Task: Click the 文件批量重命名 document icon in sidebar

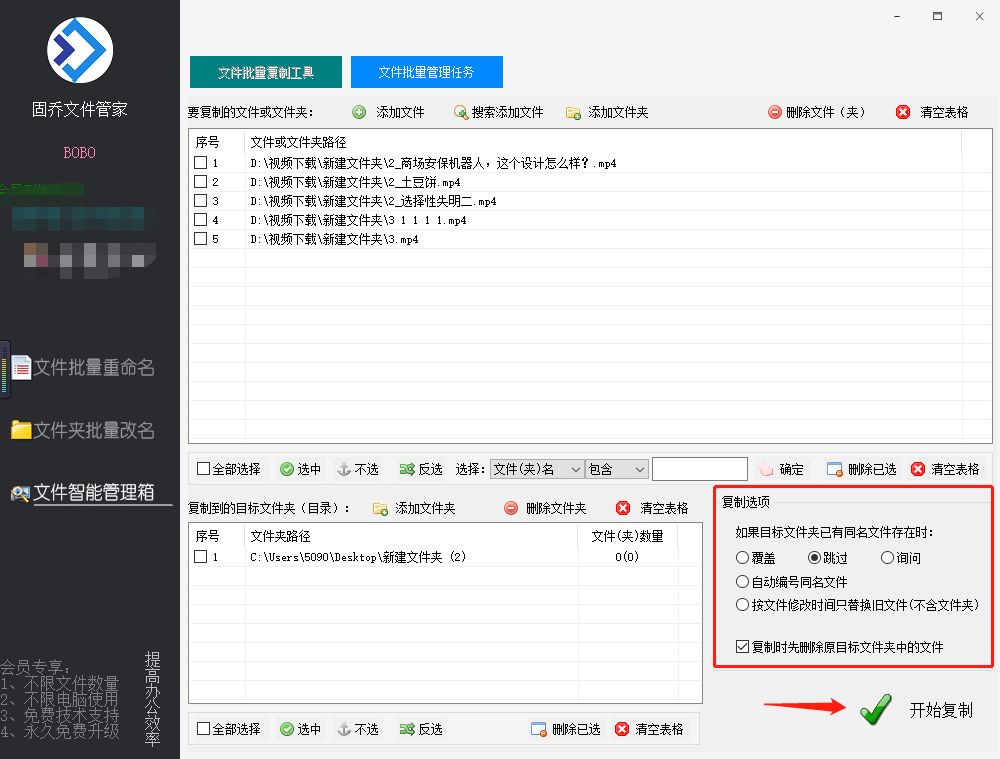Action: (x=21, y=367)
